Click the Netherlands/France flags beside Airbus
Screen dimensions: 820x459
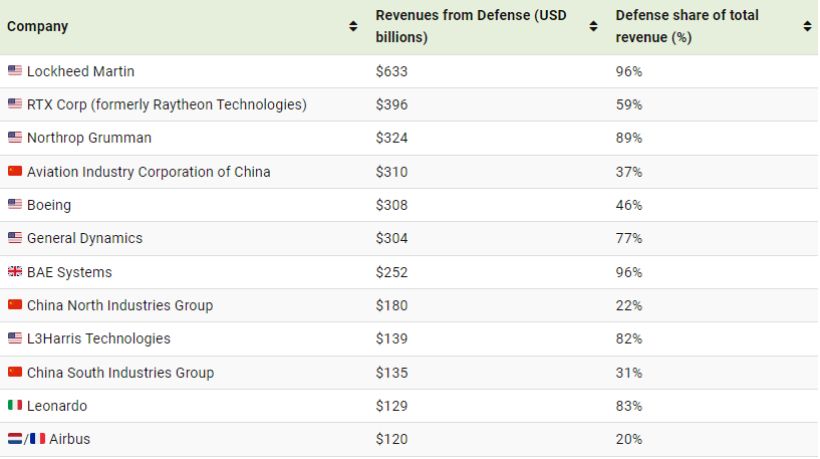point(26,439)
